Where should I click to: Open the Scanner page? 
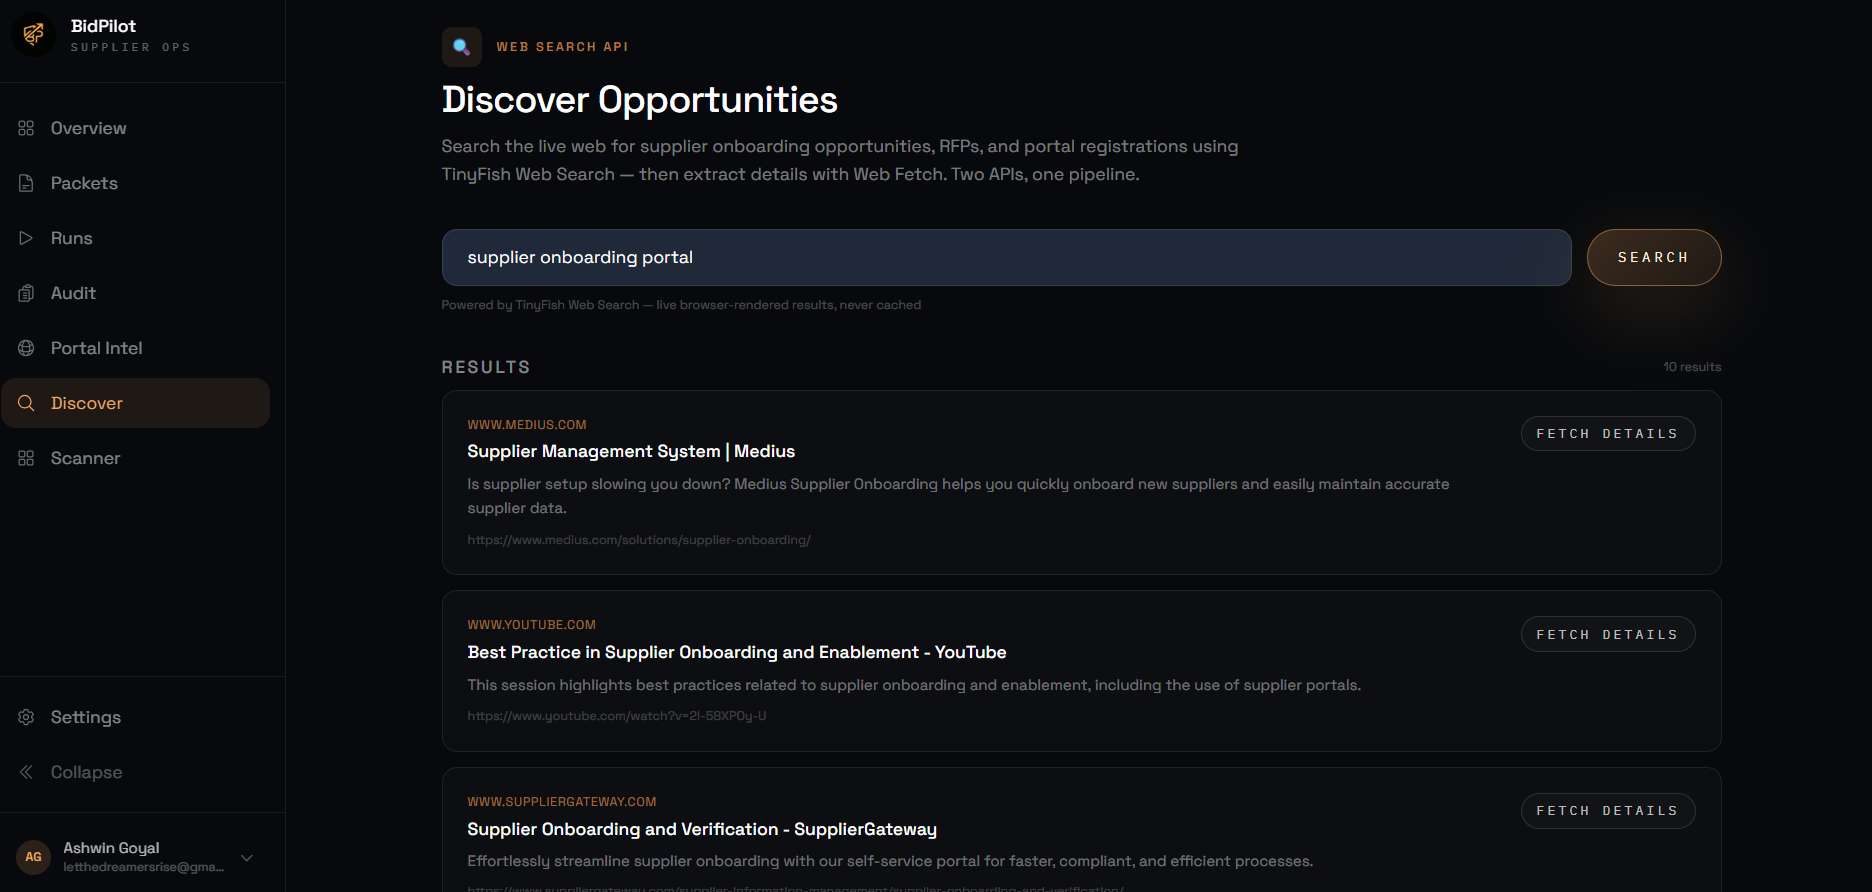[135, 458]
